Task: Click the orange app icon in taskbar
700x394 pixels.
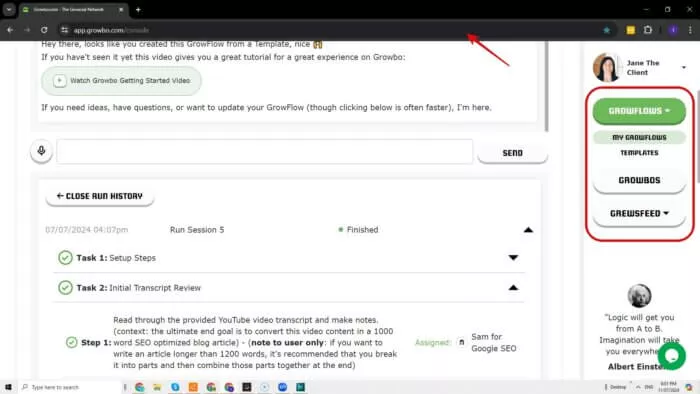Action: (193, 387)
